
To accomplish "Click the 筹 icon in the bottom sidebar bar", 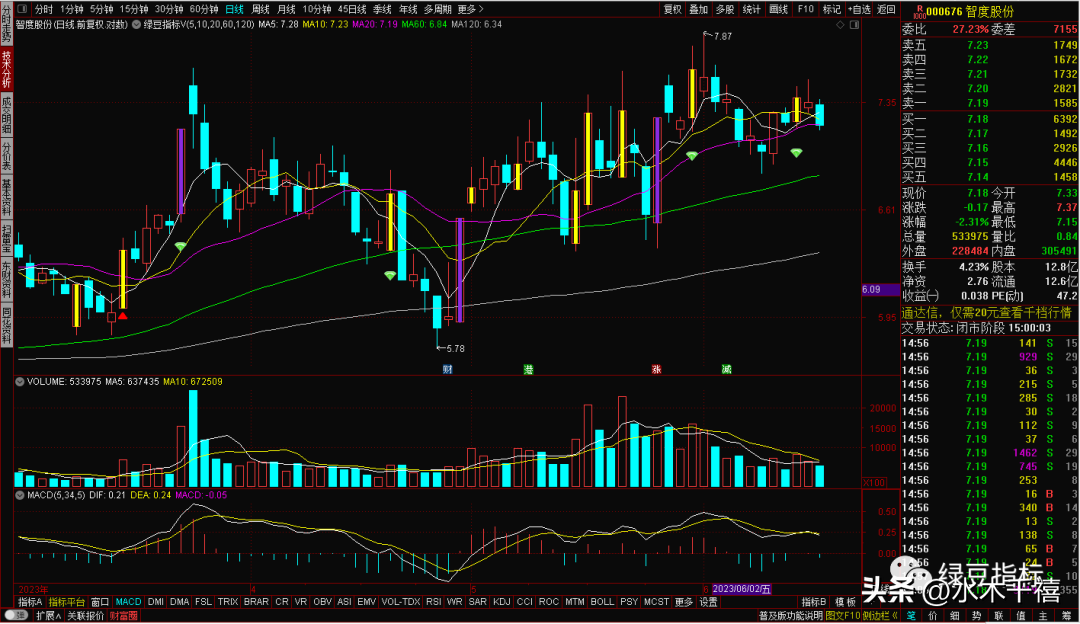I will [1065, 616].
